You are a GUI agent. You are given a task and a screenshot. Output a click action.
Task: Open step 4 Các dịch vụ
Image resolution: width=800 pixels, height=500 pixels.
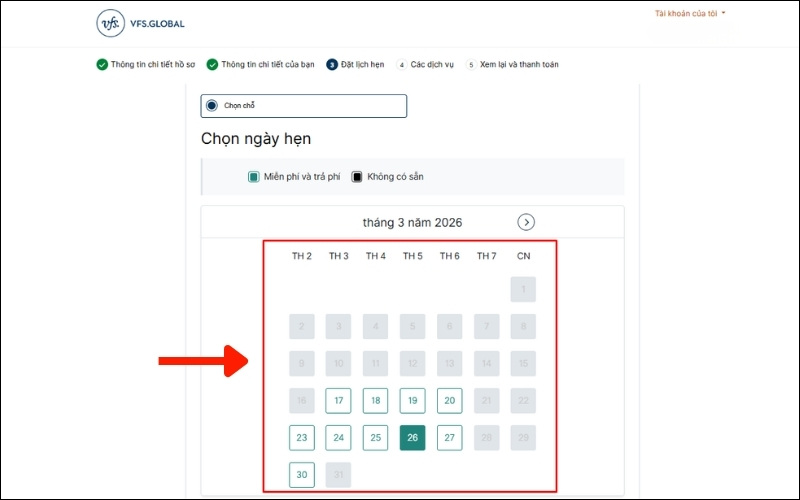[x=426, y=65]
